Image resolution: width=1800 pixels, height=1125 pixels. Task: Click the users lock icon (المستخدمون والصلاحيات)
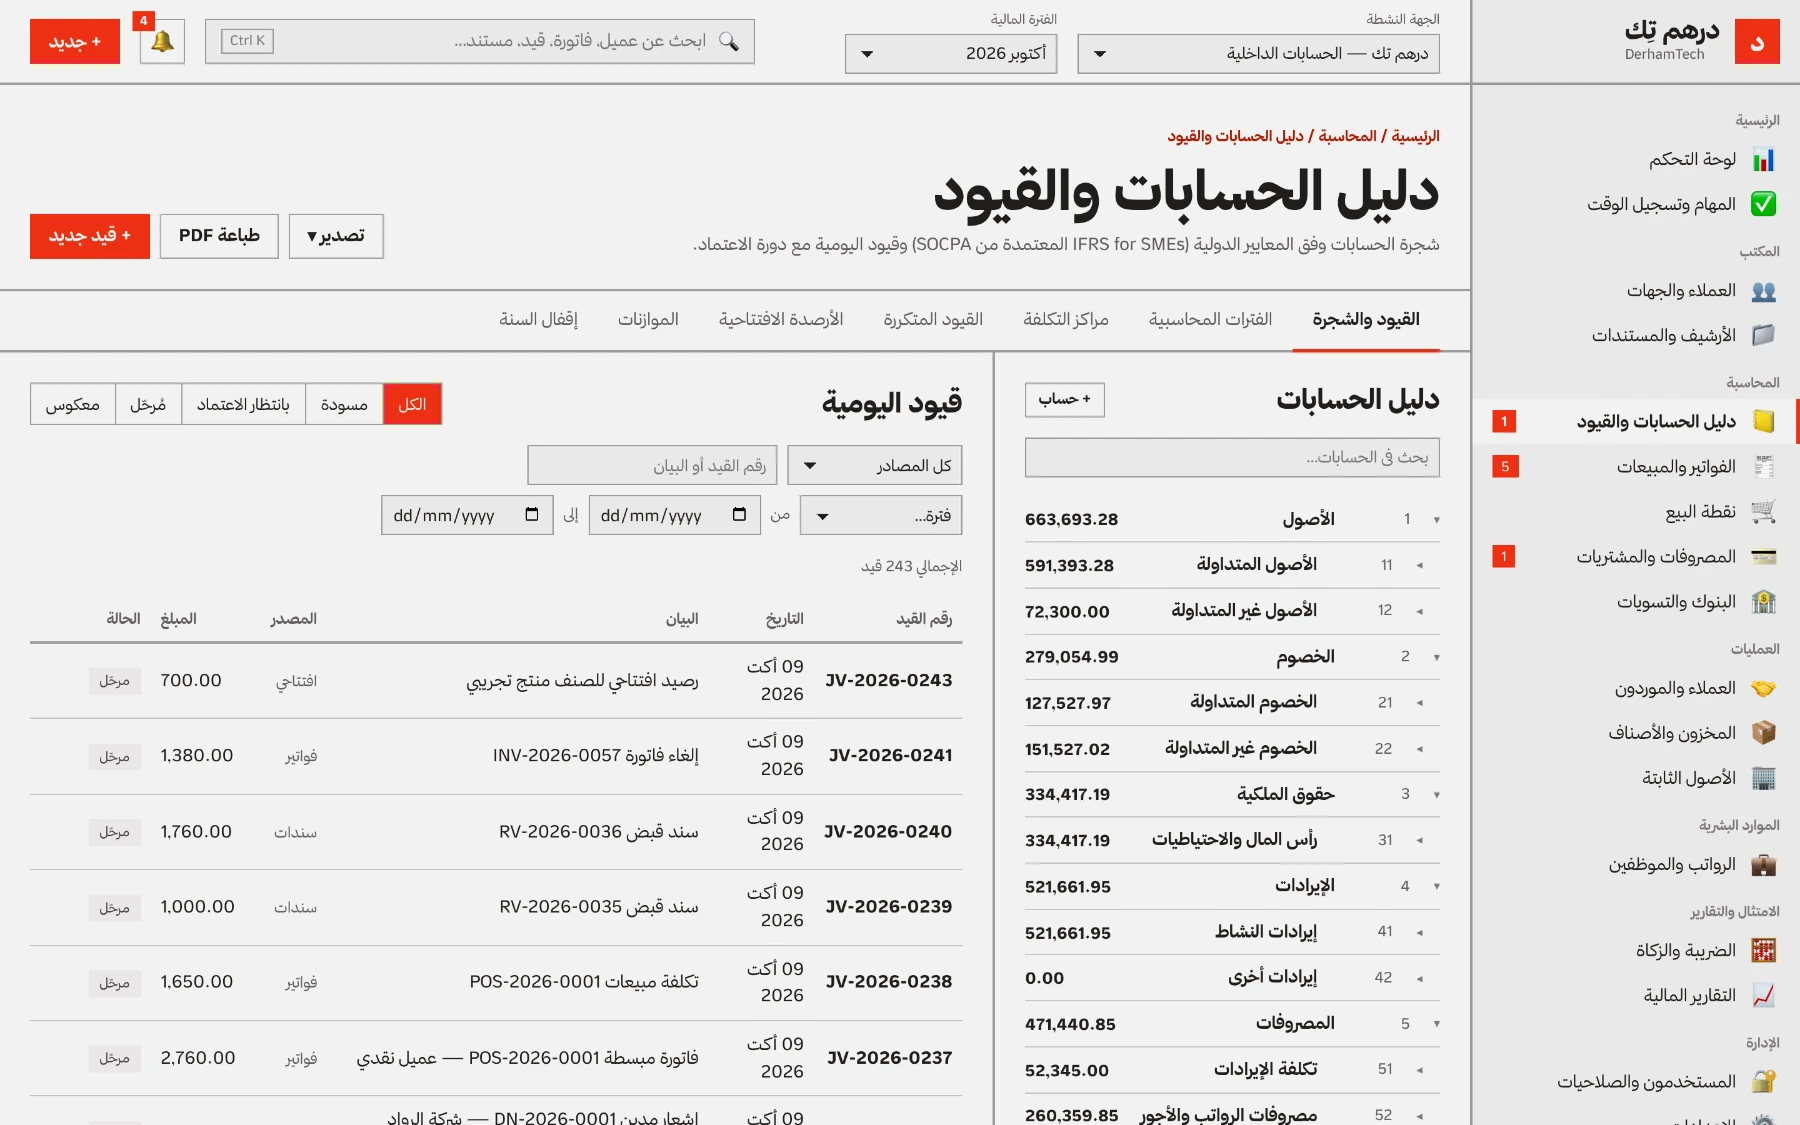pos(1763,1082)
